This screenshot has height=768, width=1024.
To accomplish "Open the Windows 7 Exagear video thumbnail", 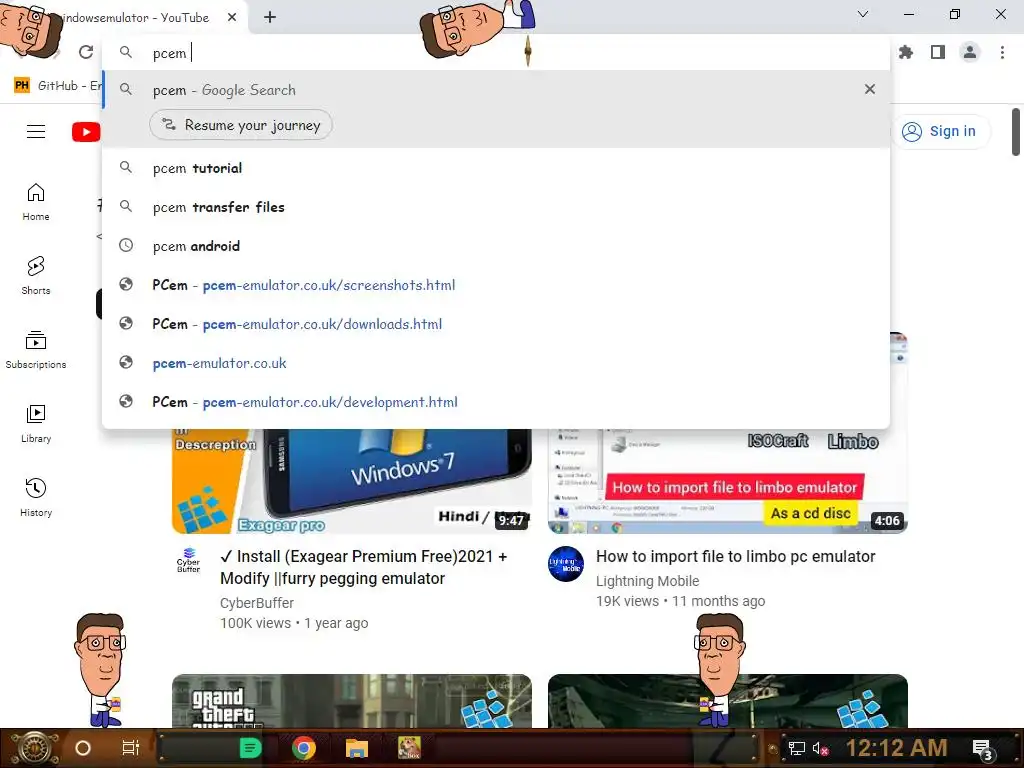I will point(351,481).
